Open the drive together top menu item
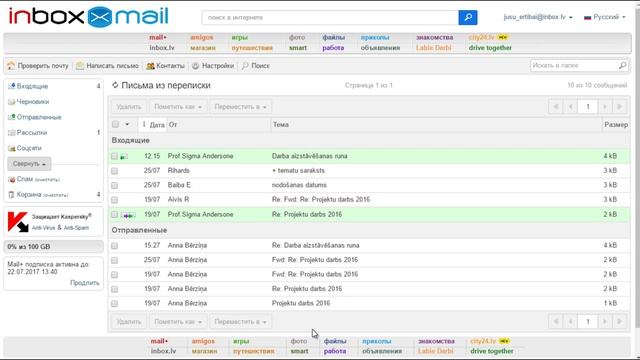 (x=490, y=48)
